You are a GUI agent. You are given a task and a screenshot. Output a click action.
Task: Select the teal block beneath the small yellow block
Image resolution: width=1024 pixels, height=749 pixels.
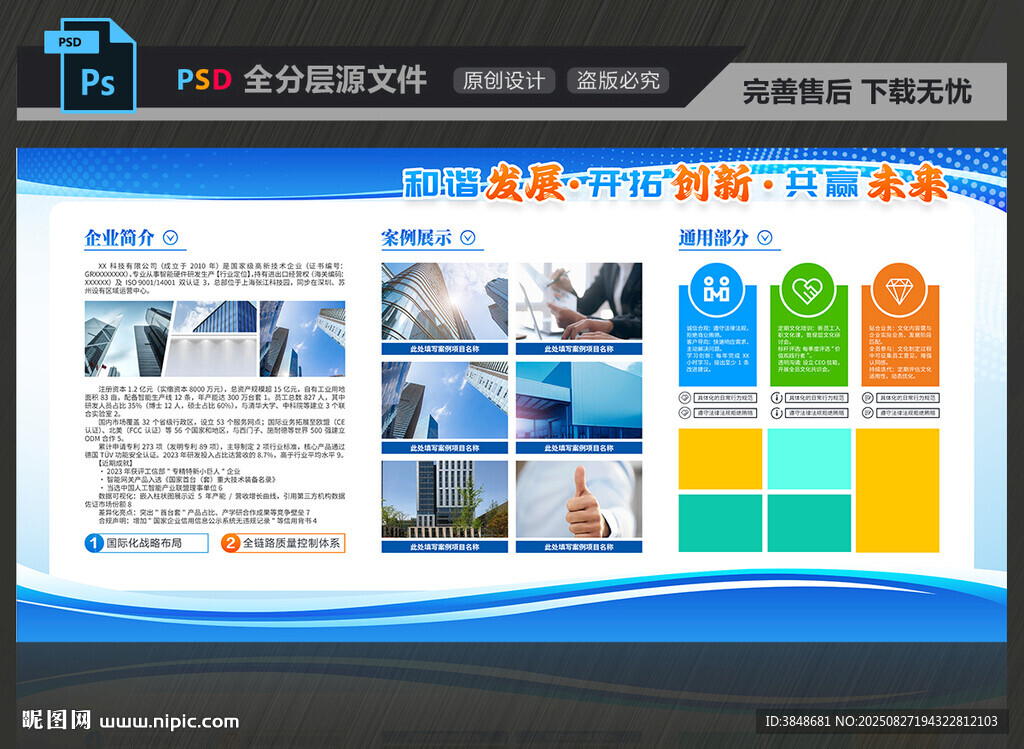(720, 523)
